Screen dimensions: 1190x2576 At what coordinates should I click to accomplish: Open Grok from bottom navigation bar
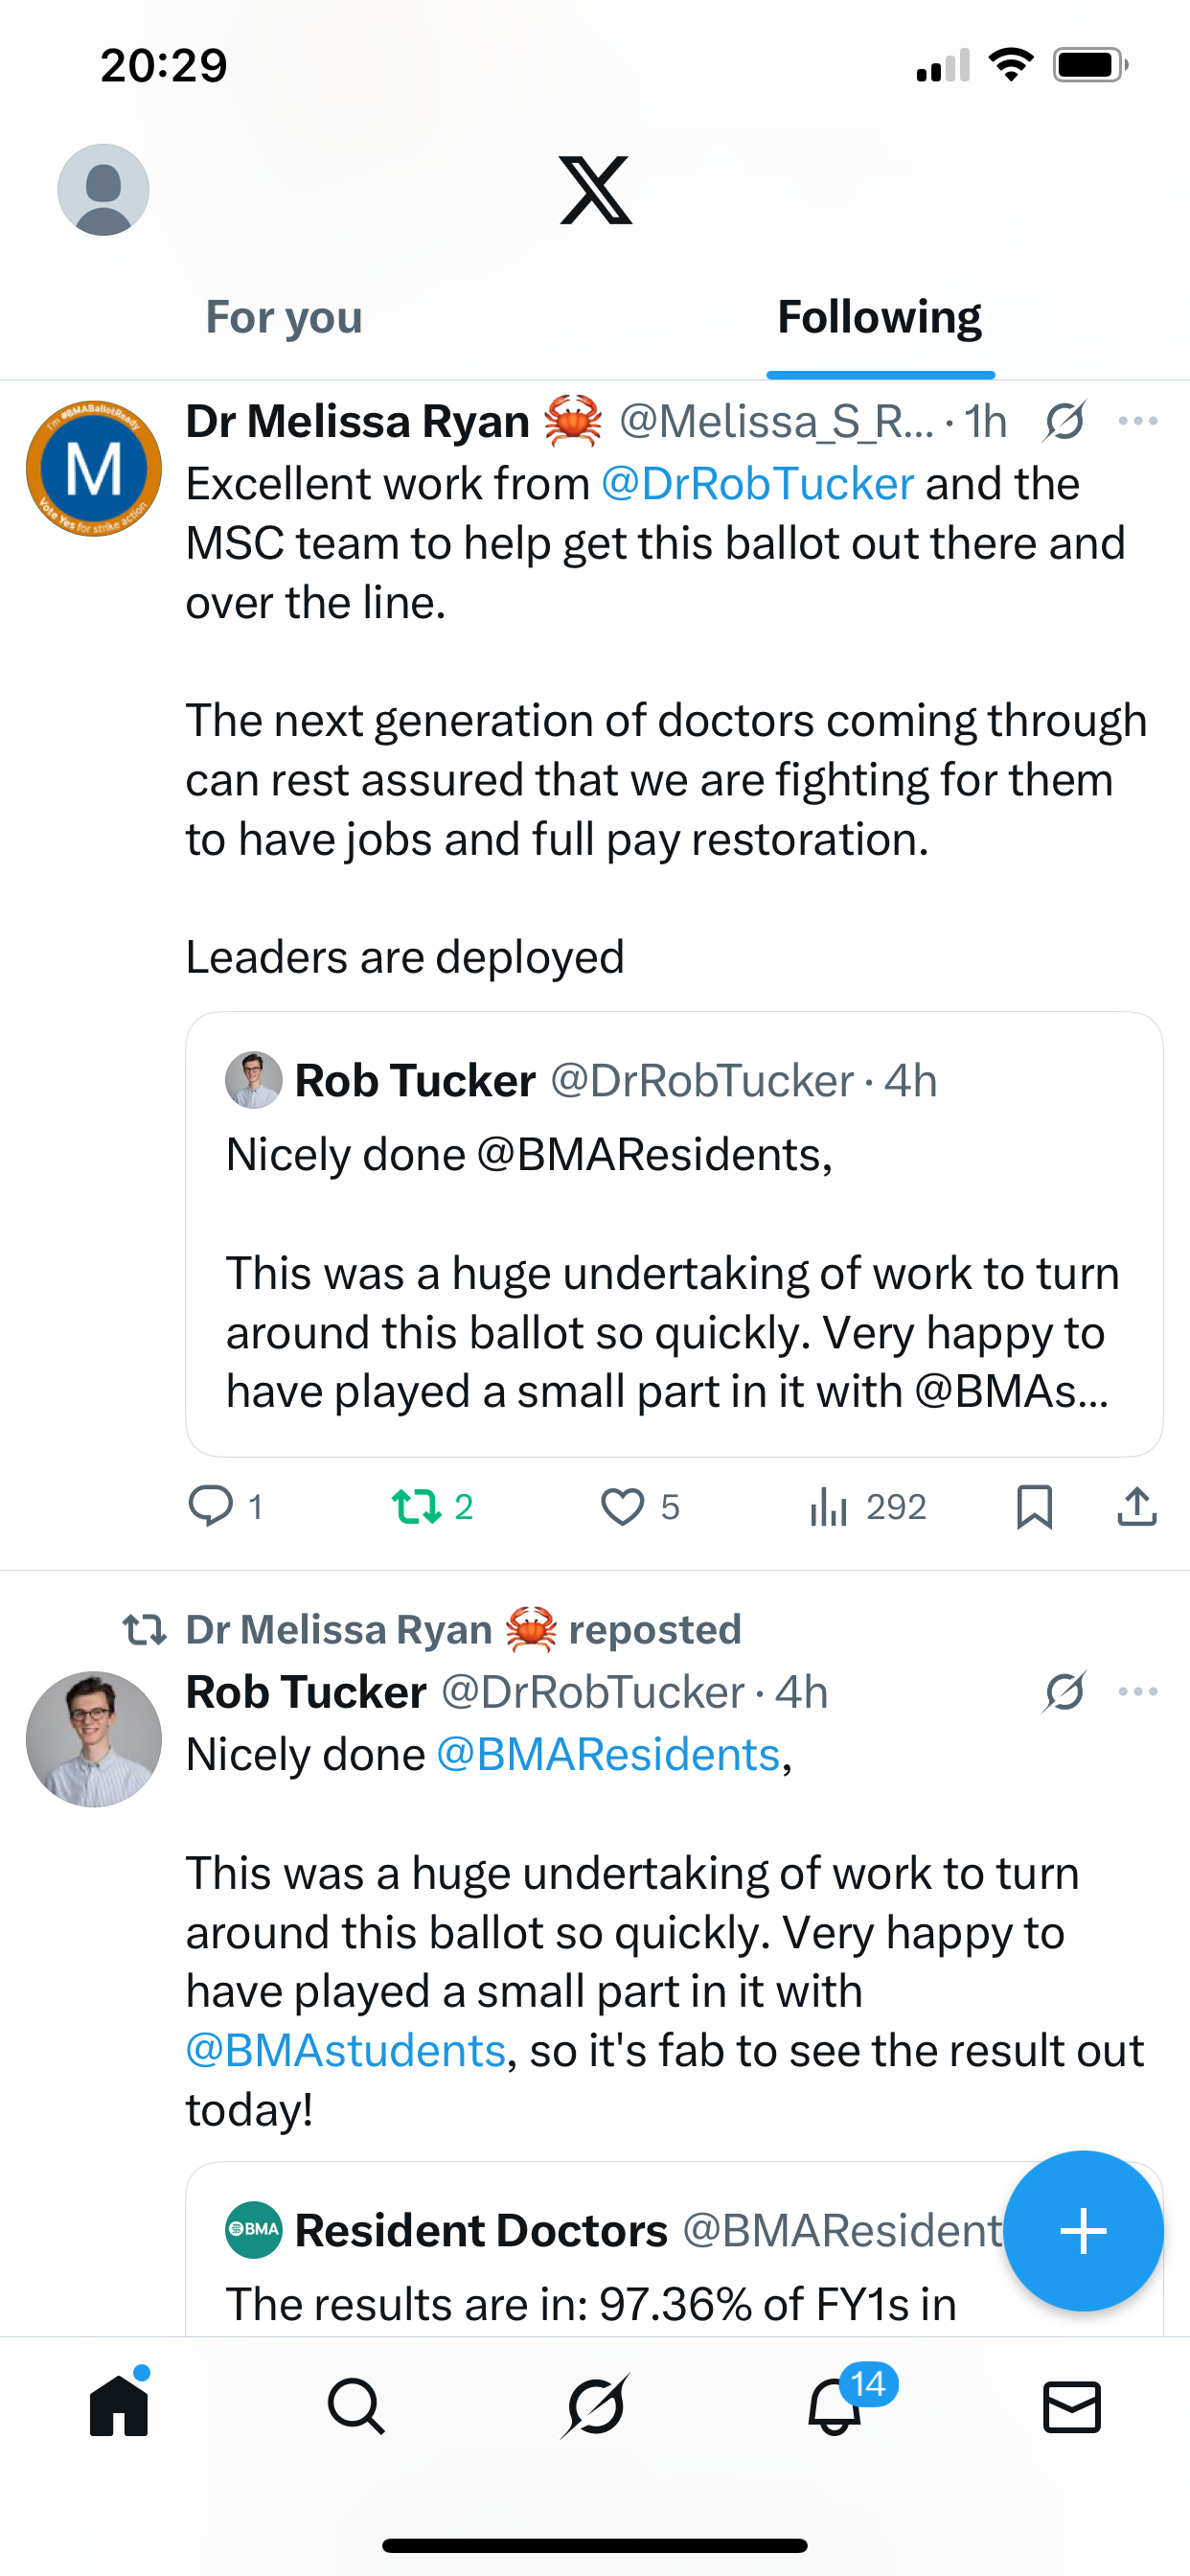point(595,2406)
